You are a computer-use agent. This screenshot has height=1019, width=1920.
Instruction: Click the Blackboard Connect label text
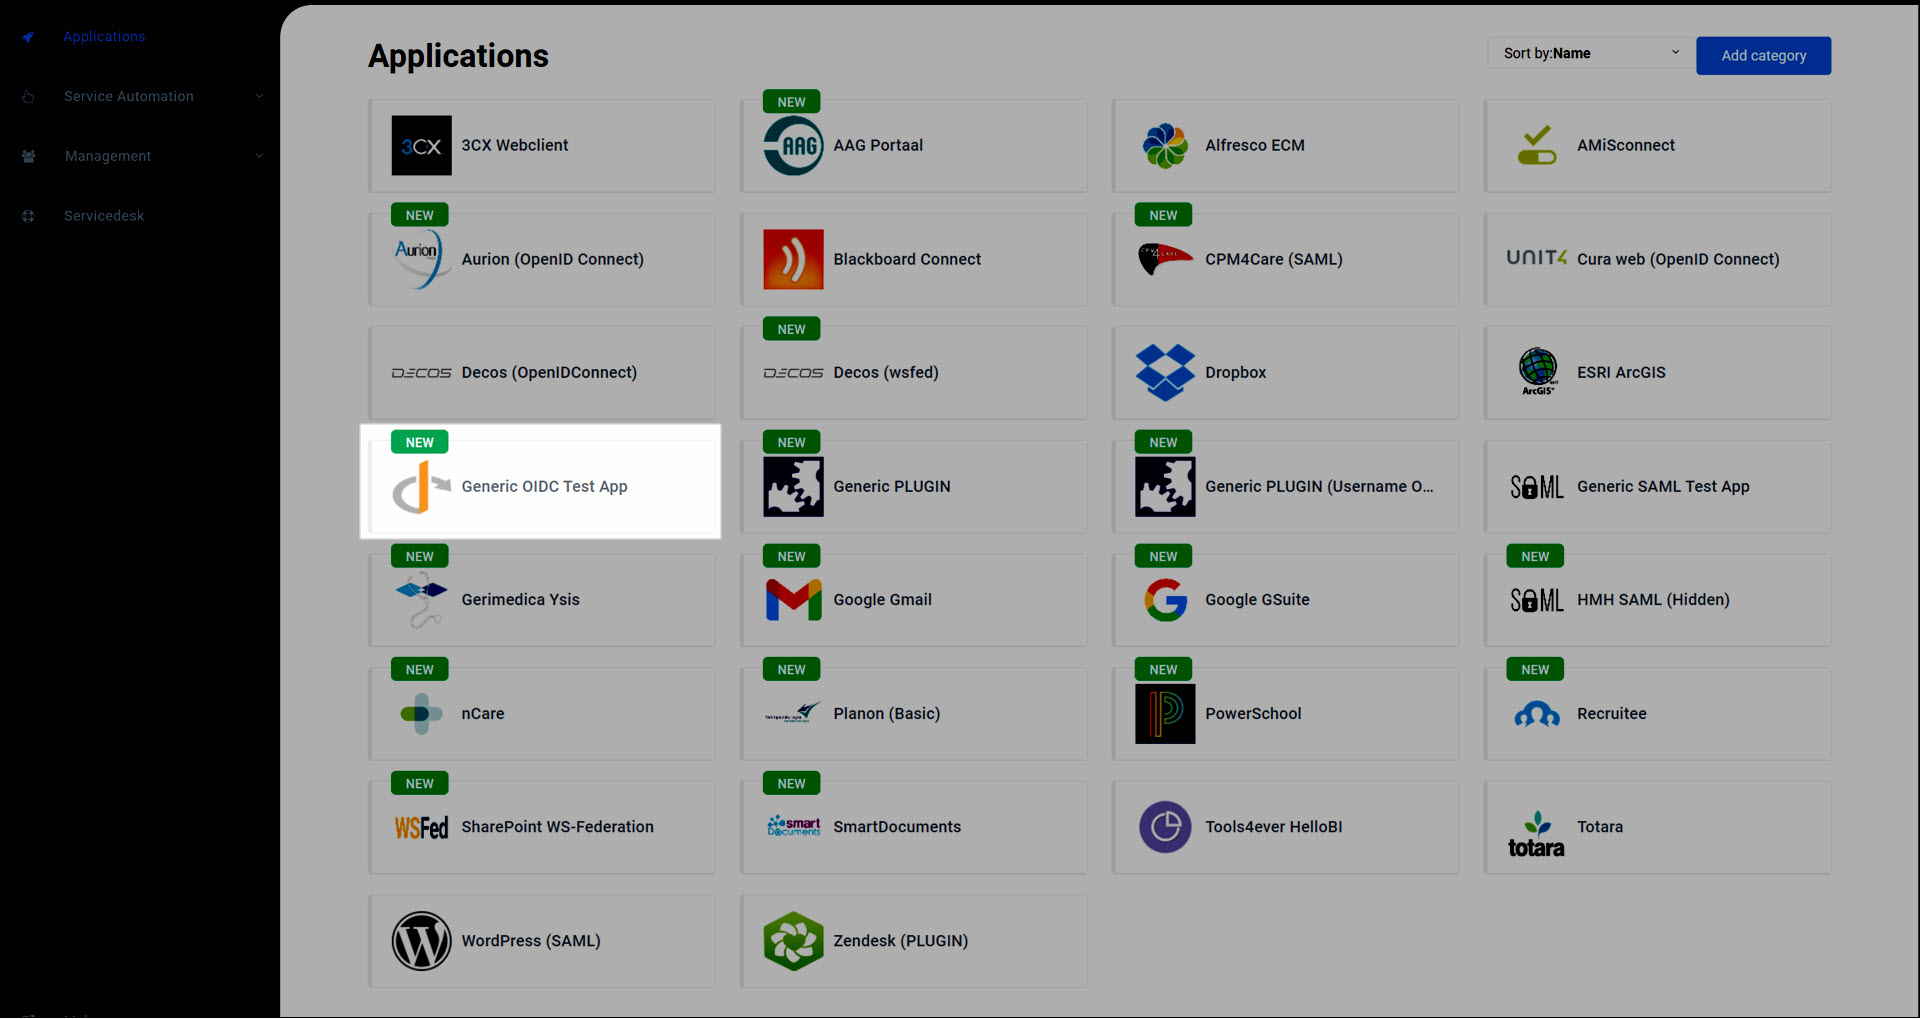click(x=907, y=260)
